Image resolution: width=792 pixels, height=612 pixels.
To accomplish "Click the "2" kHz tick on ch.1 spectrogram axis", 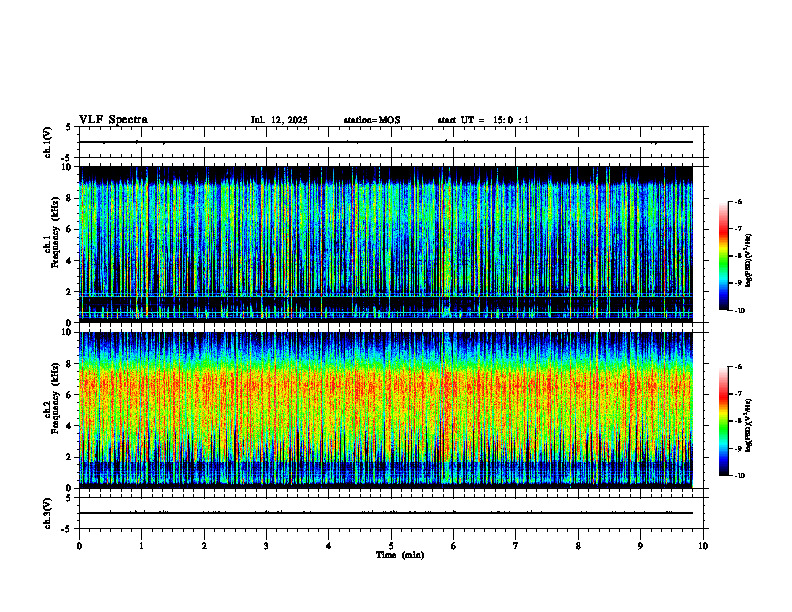I will 70,292.
